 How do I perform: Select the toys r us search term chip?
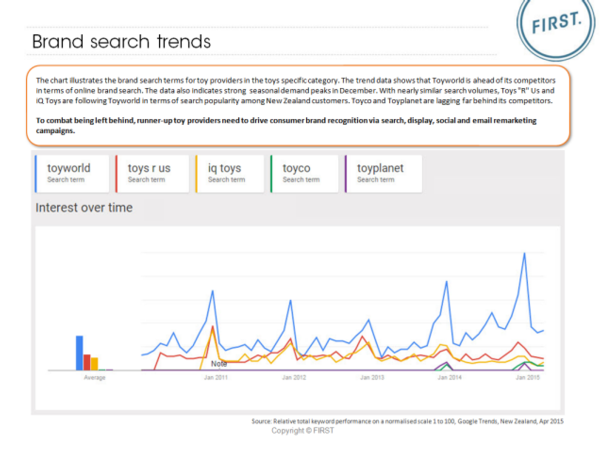click(x=153, y=172)
